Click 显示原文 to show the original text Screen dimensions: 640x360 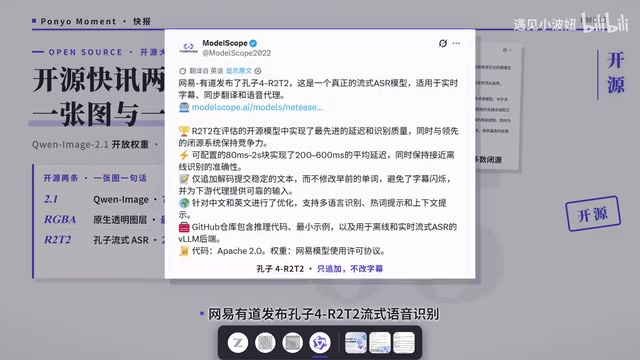[x=239, y=71]
